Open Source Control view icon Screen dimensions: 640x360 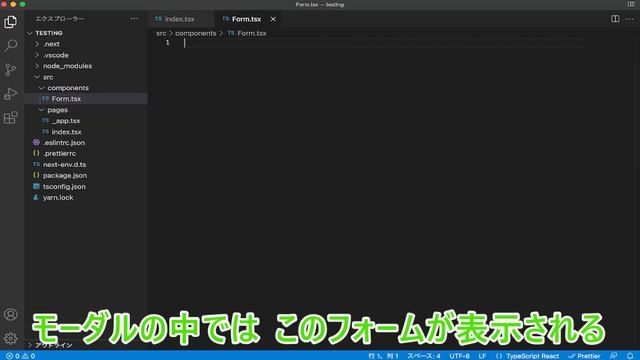pyautogui.click(x=11, y=70)
